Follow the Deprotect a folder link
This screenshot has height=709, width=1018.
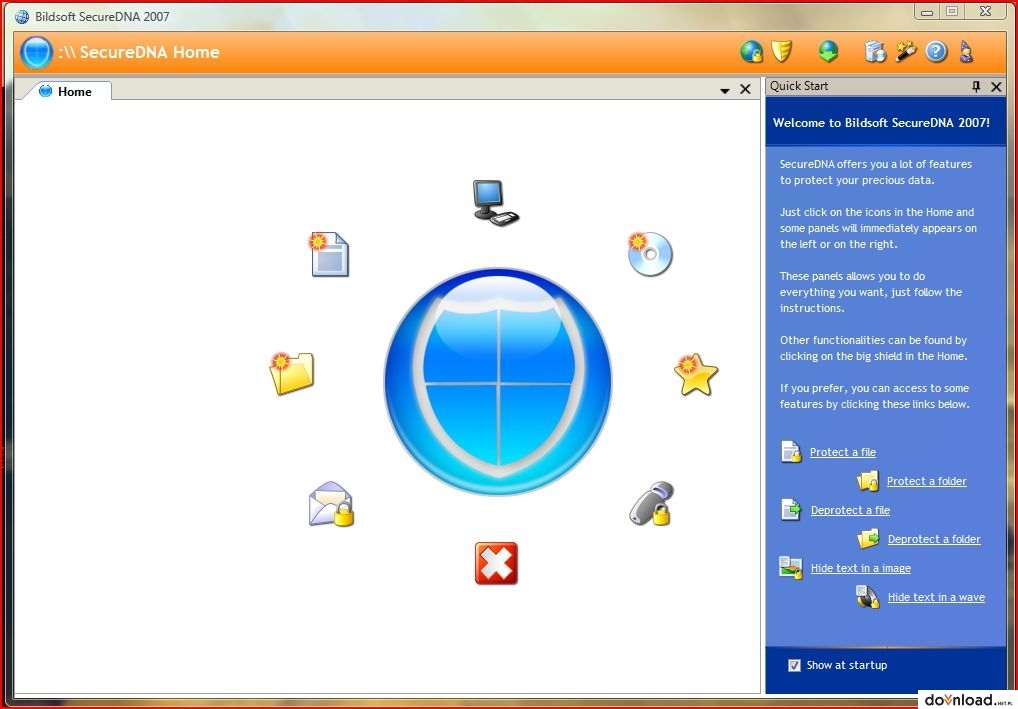934,539
